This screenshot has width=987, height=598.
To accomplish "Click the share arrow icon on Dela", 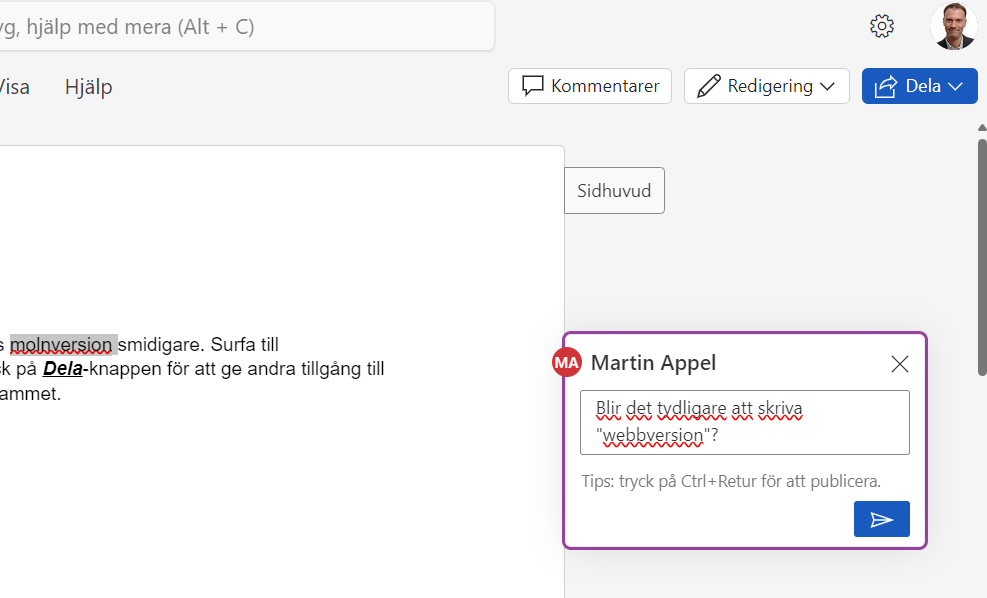I will [x=885, y=87].
